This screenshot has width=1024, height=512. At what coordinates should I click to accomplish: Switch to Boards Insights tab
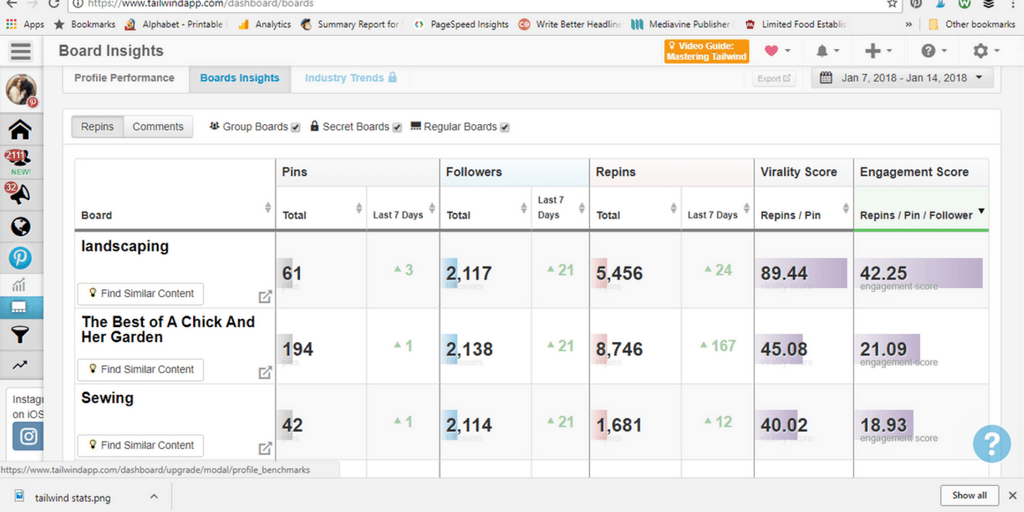click(240, 78)
